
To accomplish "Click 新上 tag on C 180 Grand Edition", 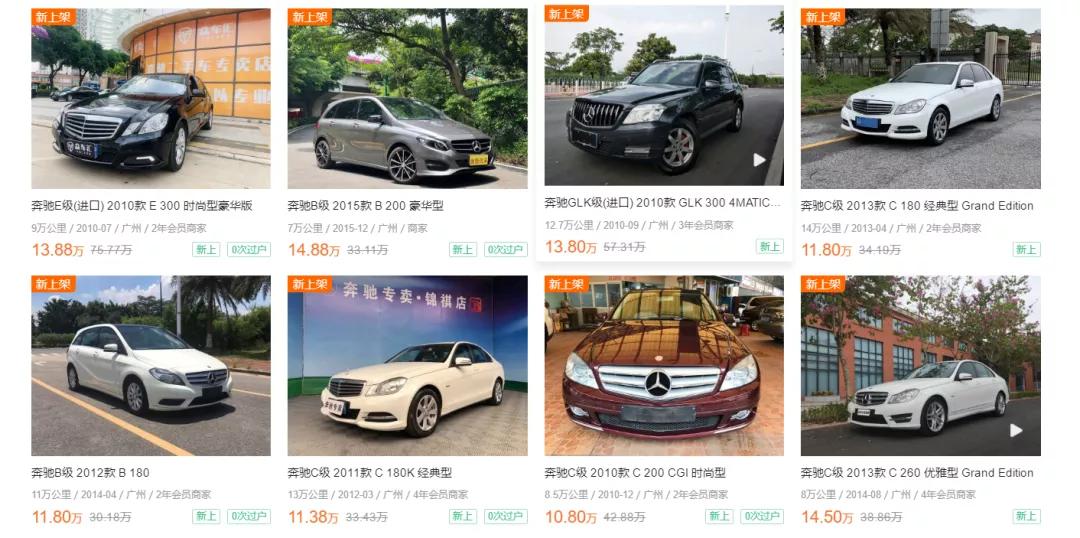I will click(x=1026, y=249).
